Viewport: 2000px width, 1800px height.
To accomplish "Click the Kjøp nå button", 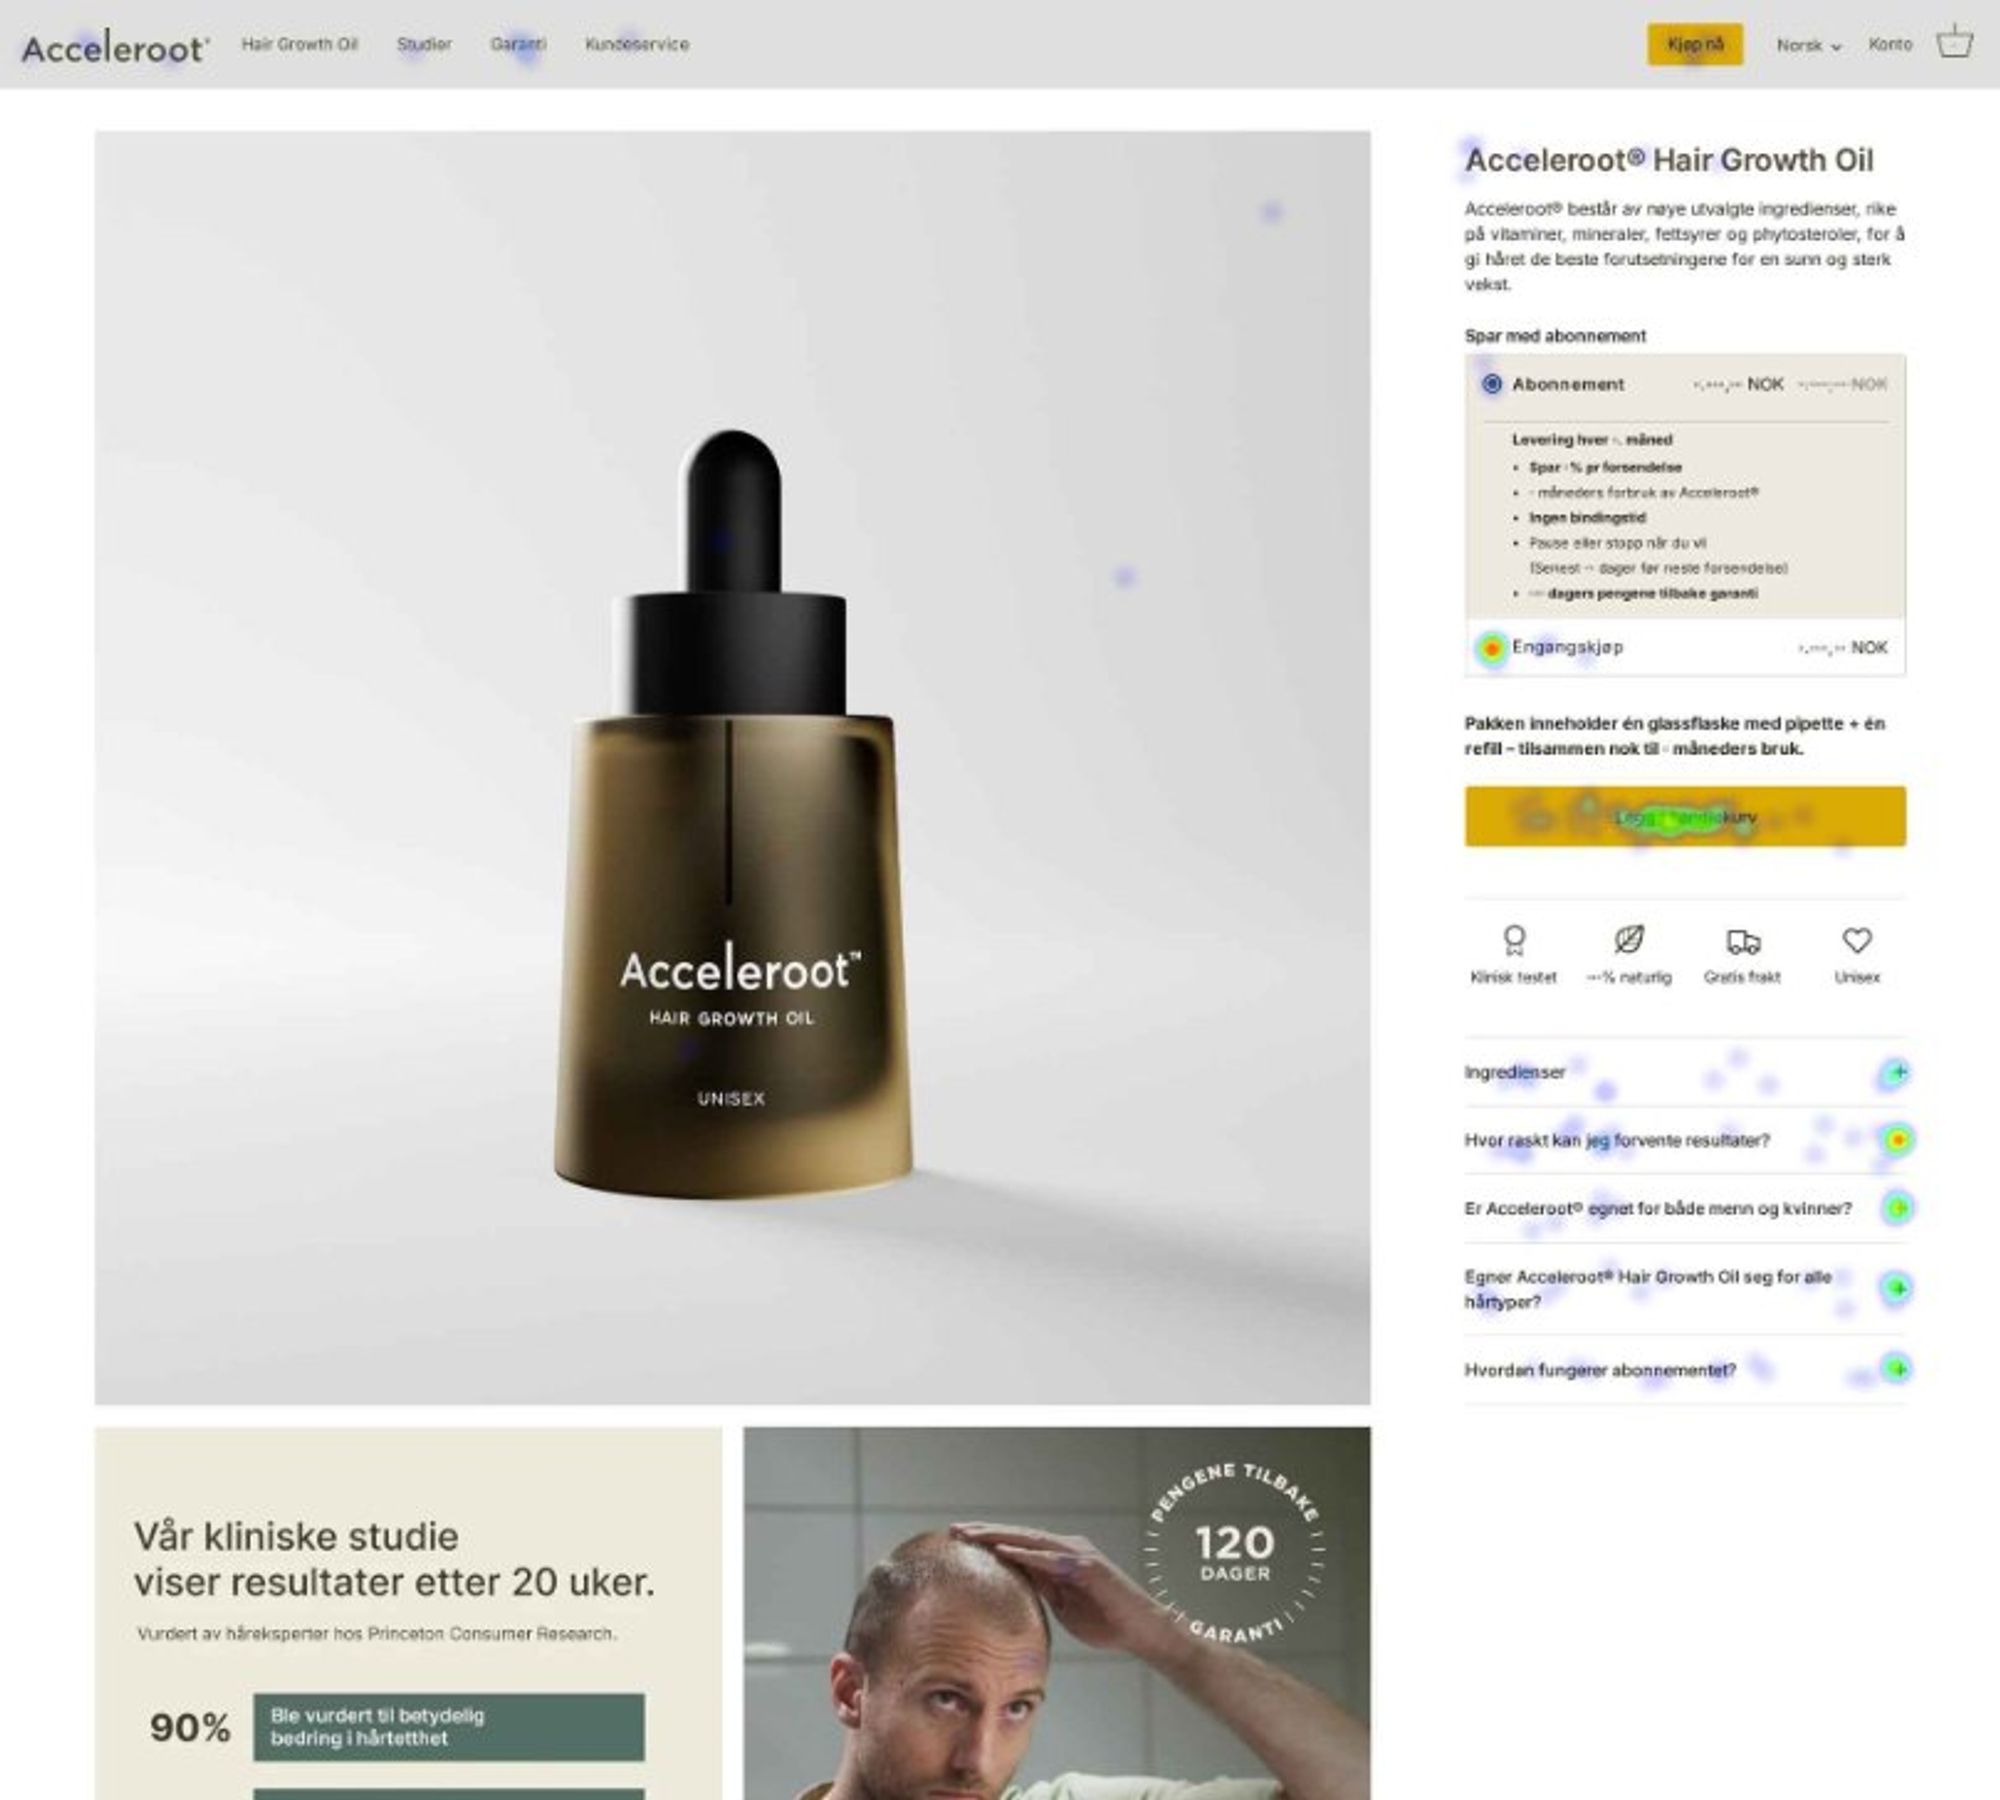I will click(1695, 44).
